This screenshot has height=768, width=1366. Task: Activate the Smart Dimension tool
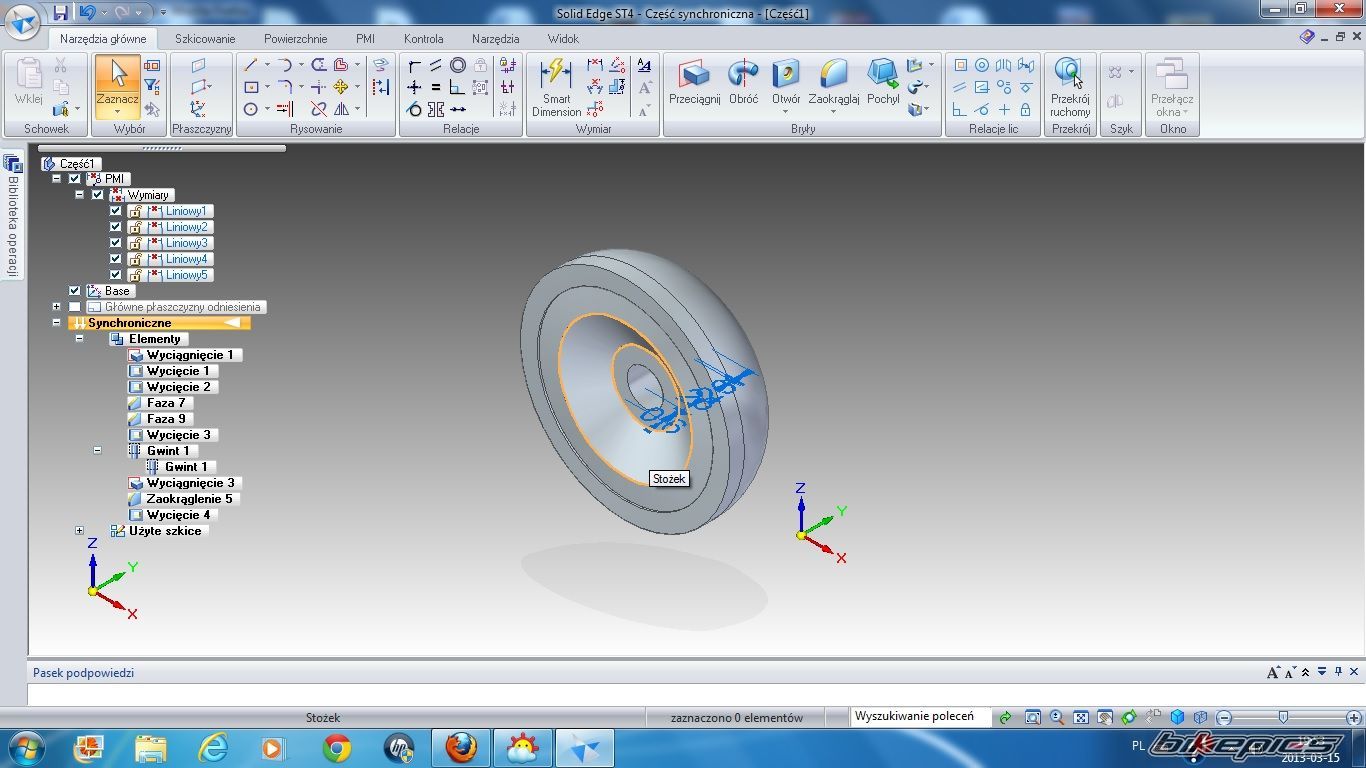(x=556, y=86)
